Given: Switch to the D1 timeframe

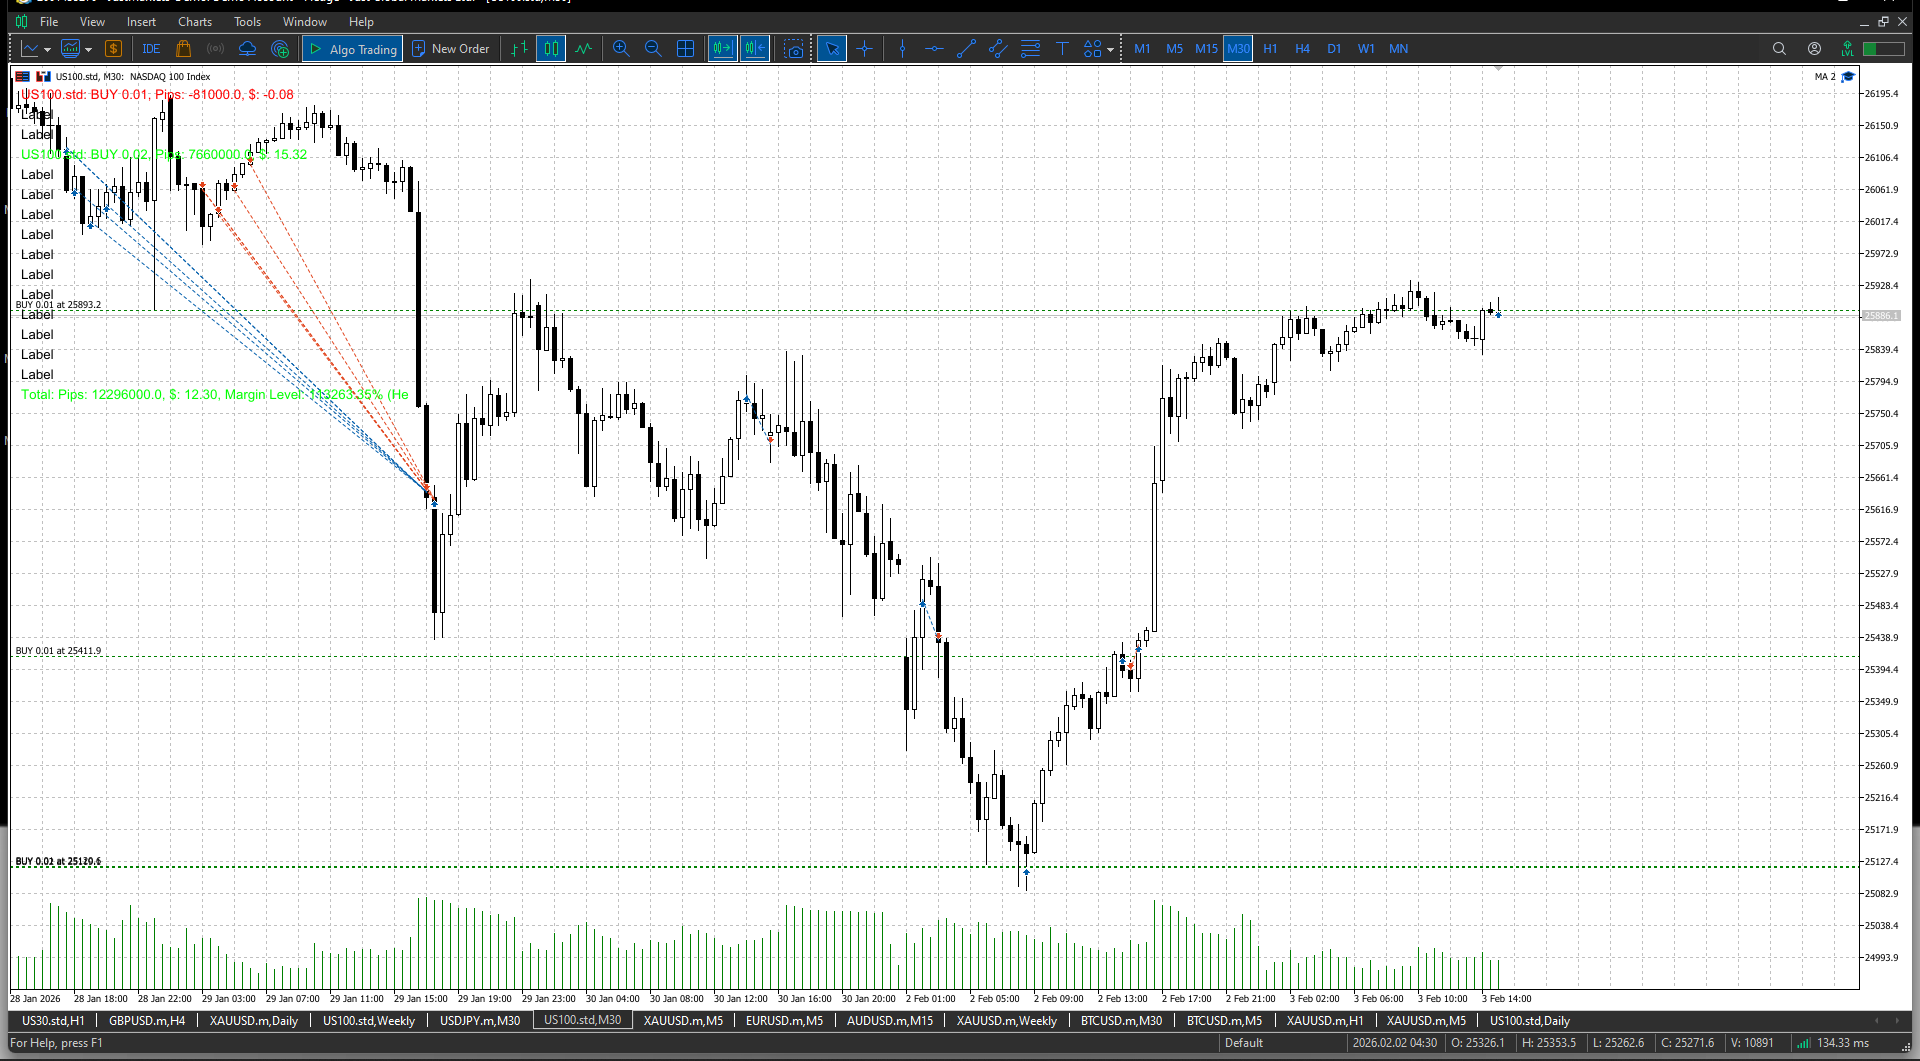Looking at the screenshot, I should 1334,49.
